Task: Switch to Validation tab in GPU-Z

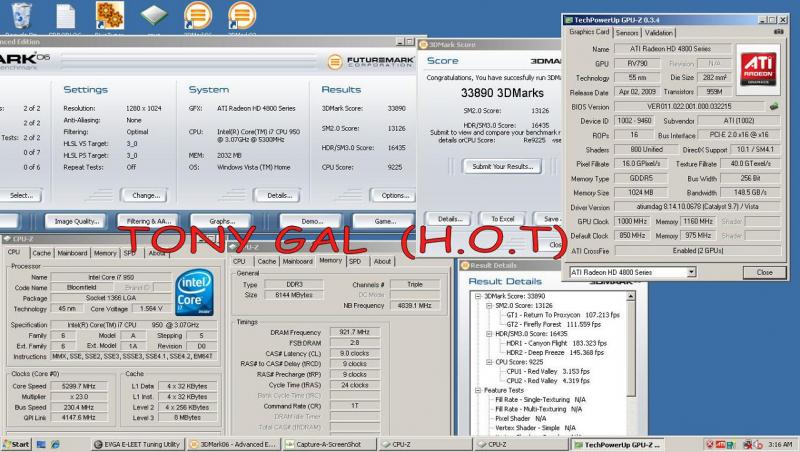Action: coord(659,33)
